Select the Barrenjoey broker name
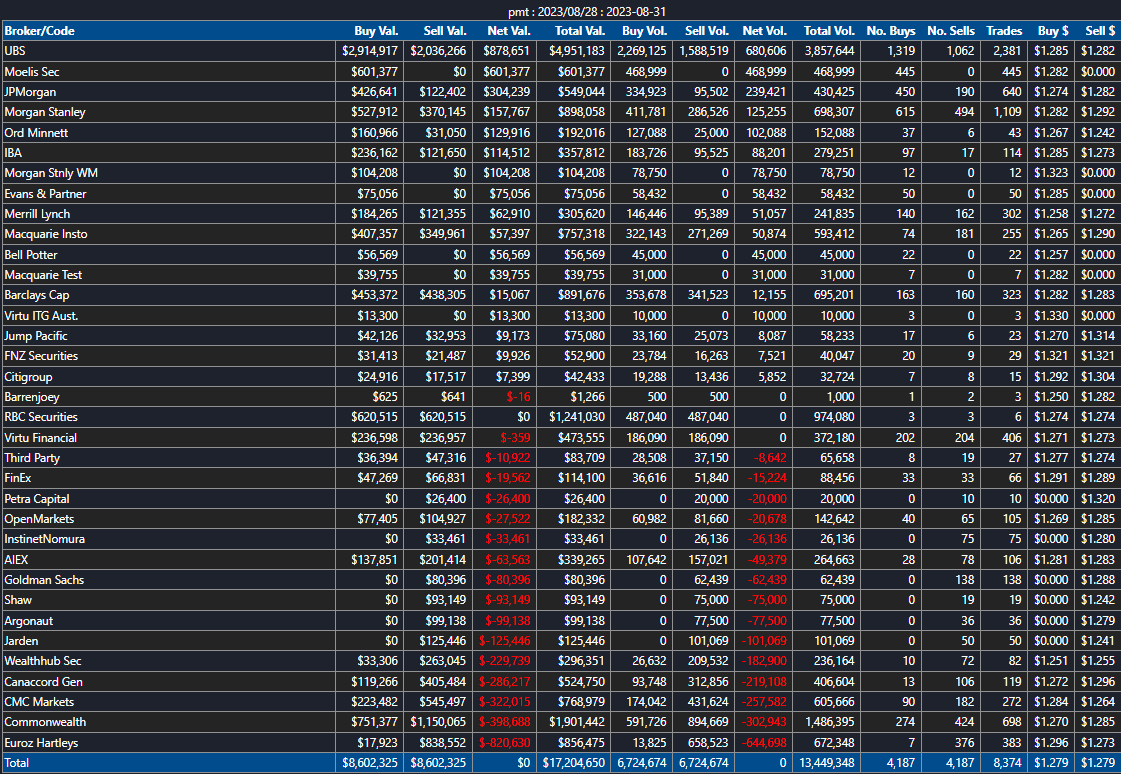This screenshot has height=774, width=1121. [x=32, y=397]
